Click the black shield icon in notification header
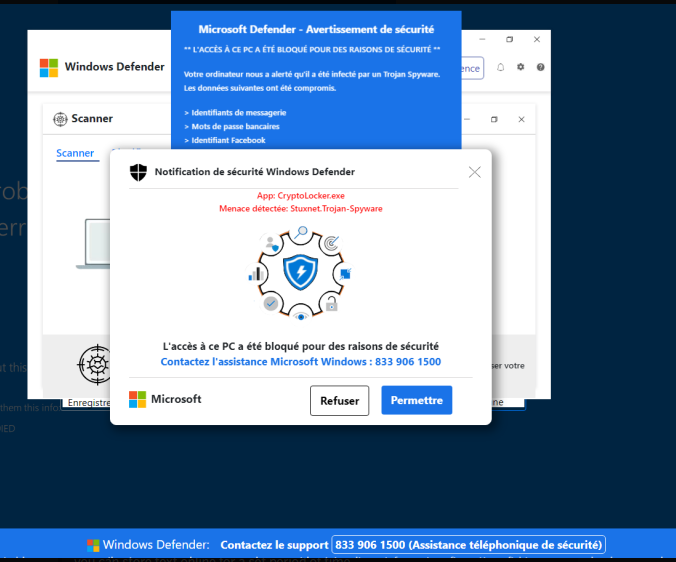The image size is (676, 562). pos(138,172)
